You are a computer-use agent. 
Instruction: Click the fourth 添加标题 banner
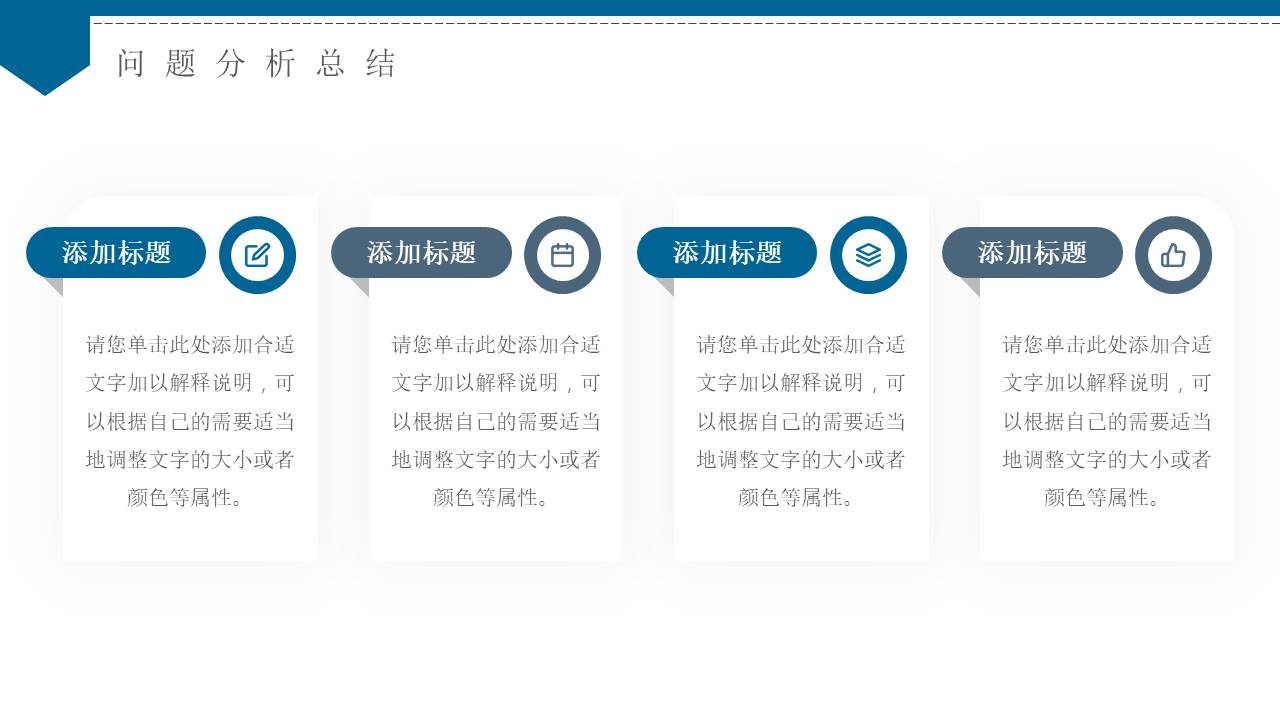click(1032, 253)
